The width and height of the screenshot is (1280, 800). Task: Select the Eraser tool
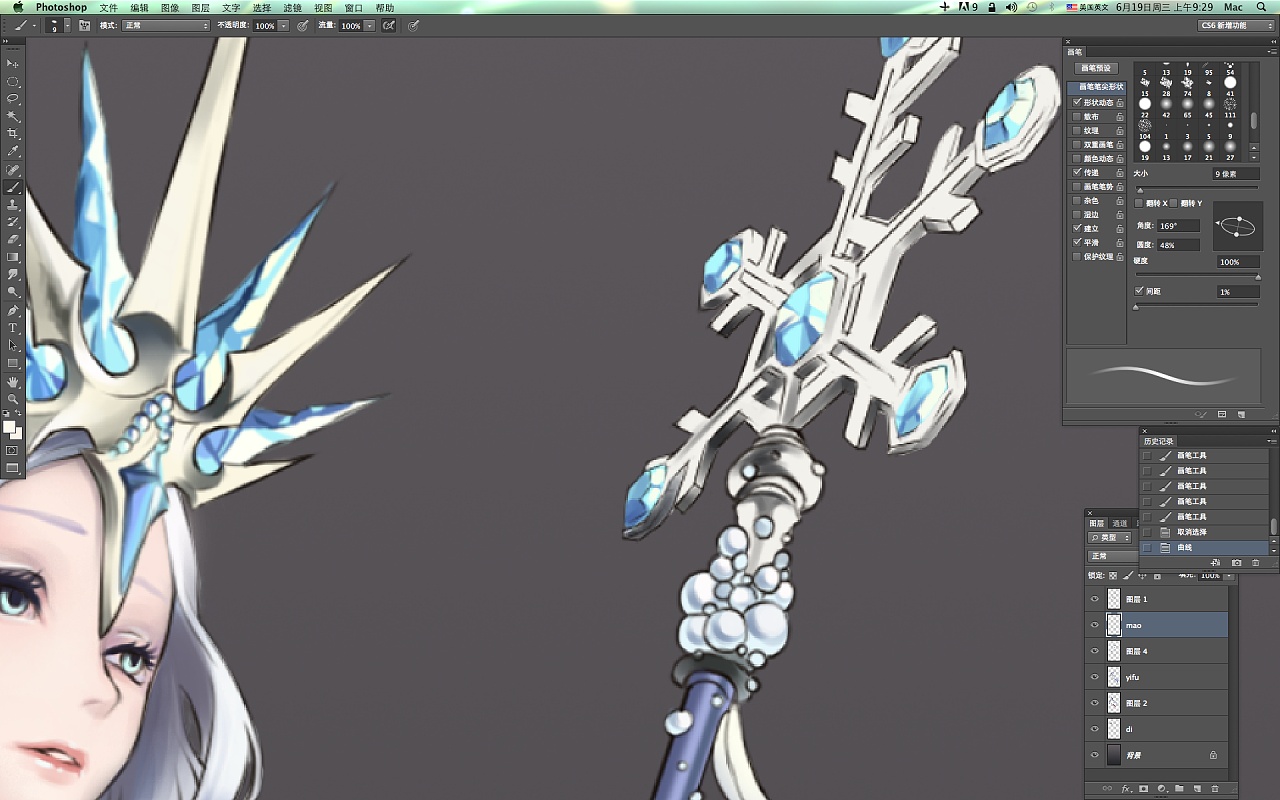click(13, 239)
